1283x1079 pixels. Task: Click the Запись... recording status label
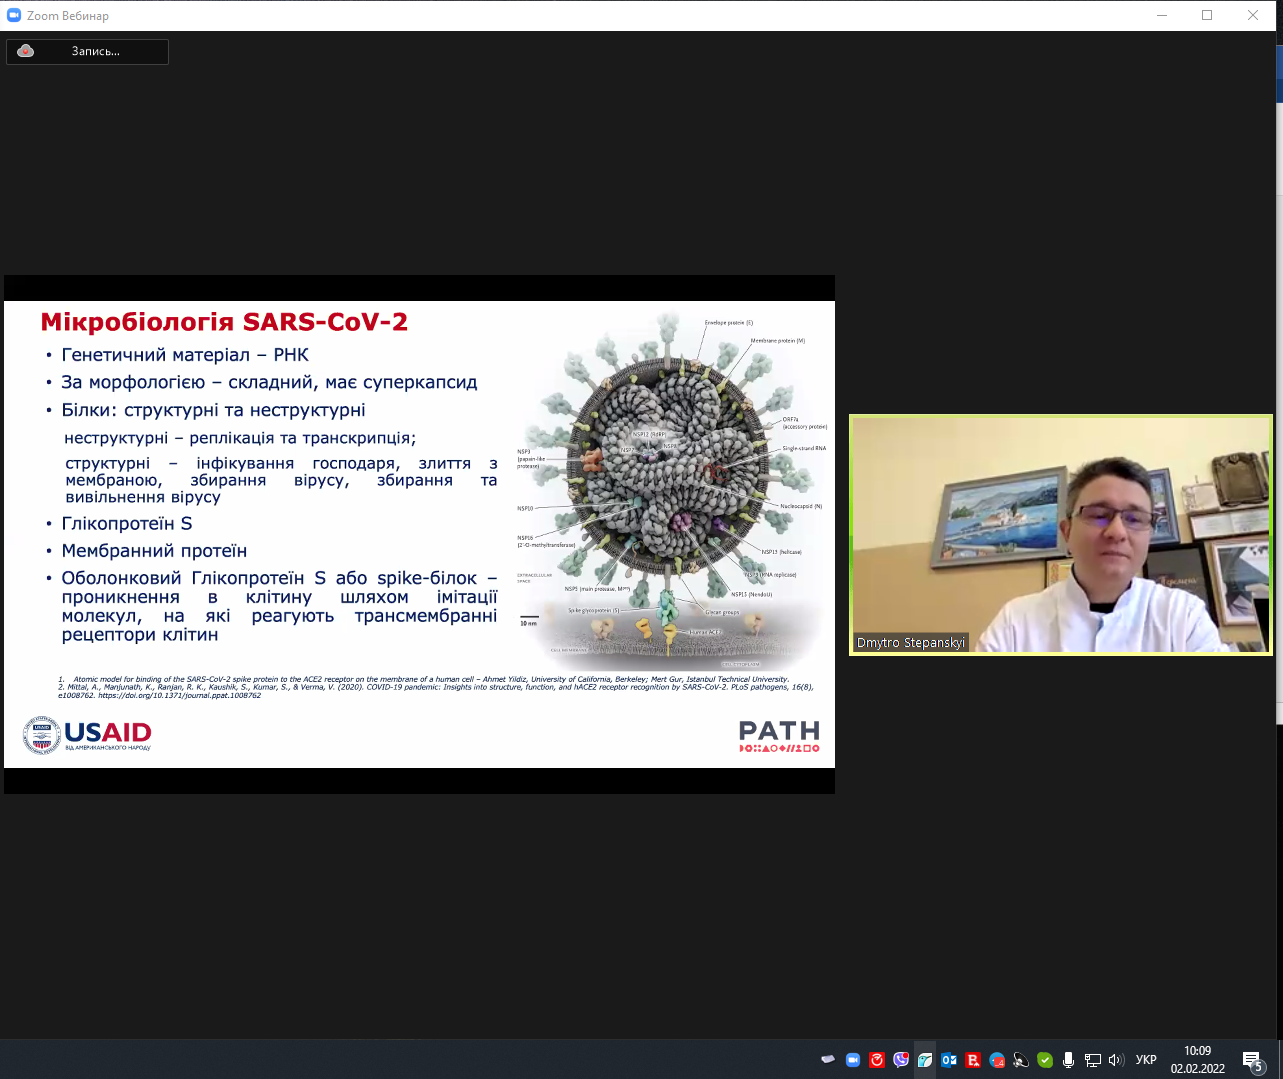coord(96,51)
